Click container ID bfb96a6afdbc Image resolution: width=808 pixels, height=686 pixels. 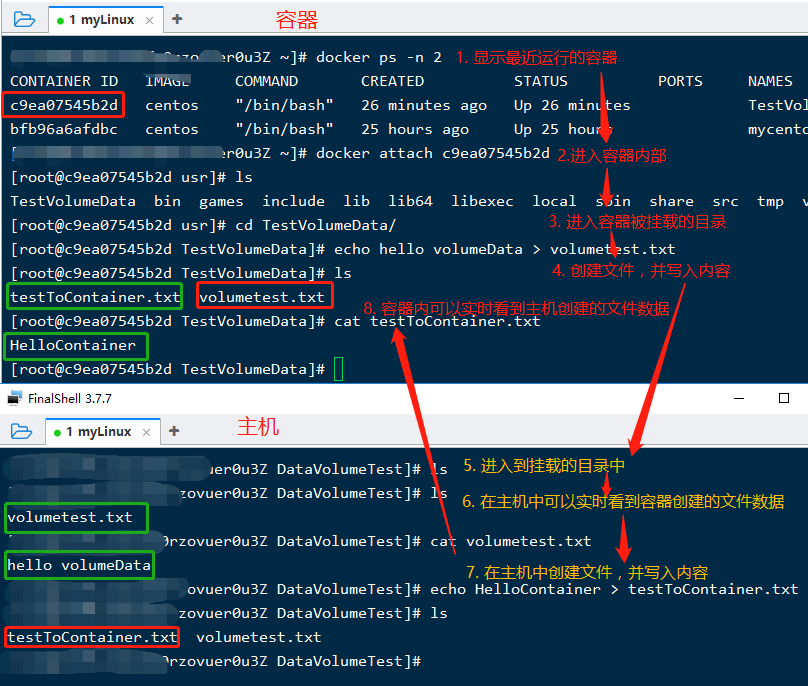64,129
